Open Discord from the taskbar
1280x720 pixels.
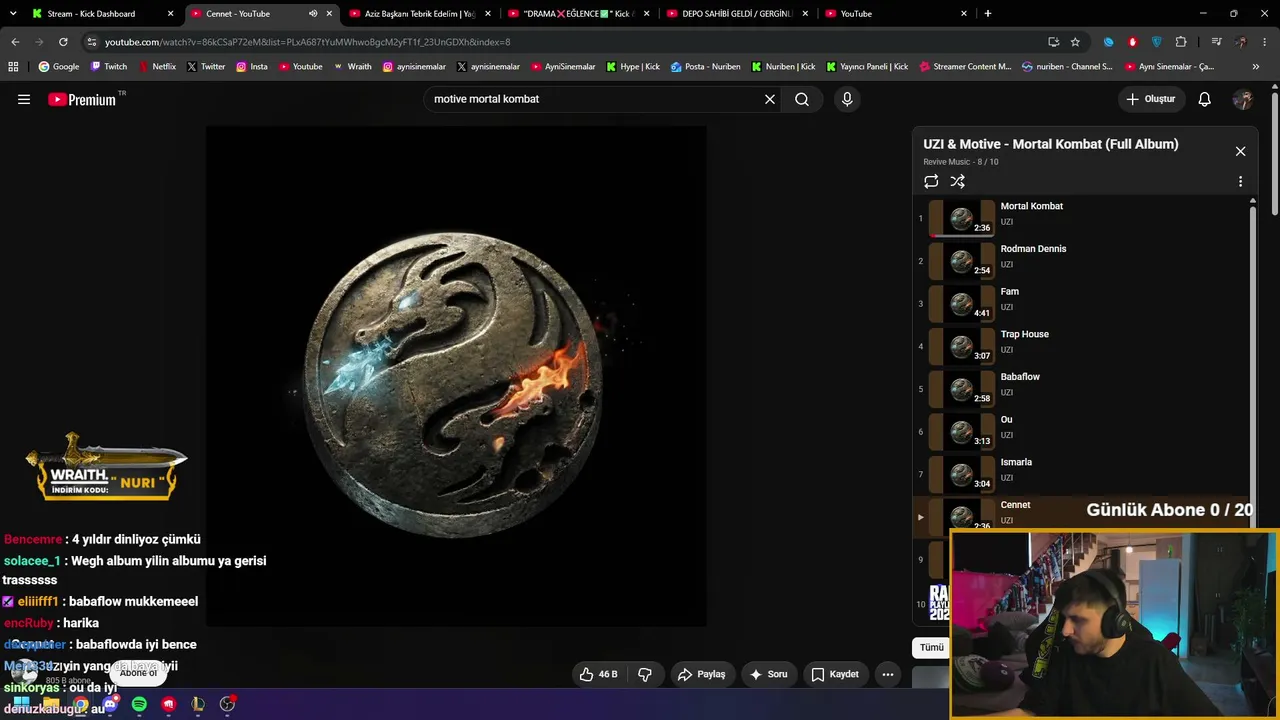[110, 704]
